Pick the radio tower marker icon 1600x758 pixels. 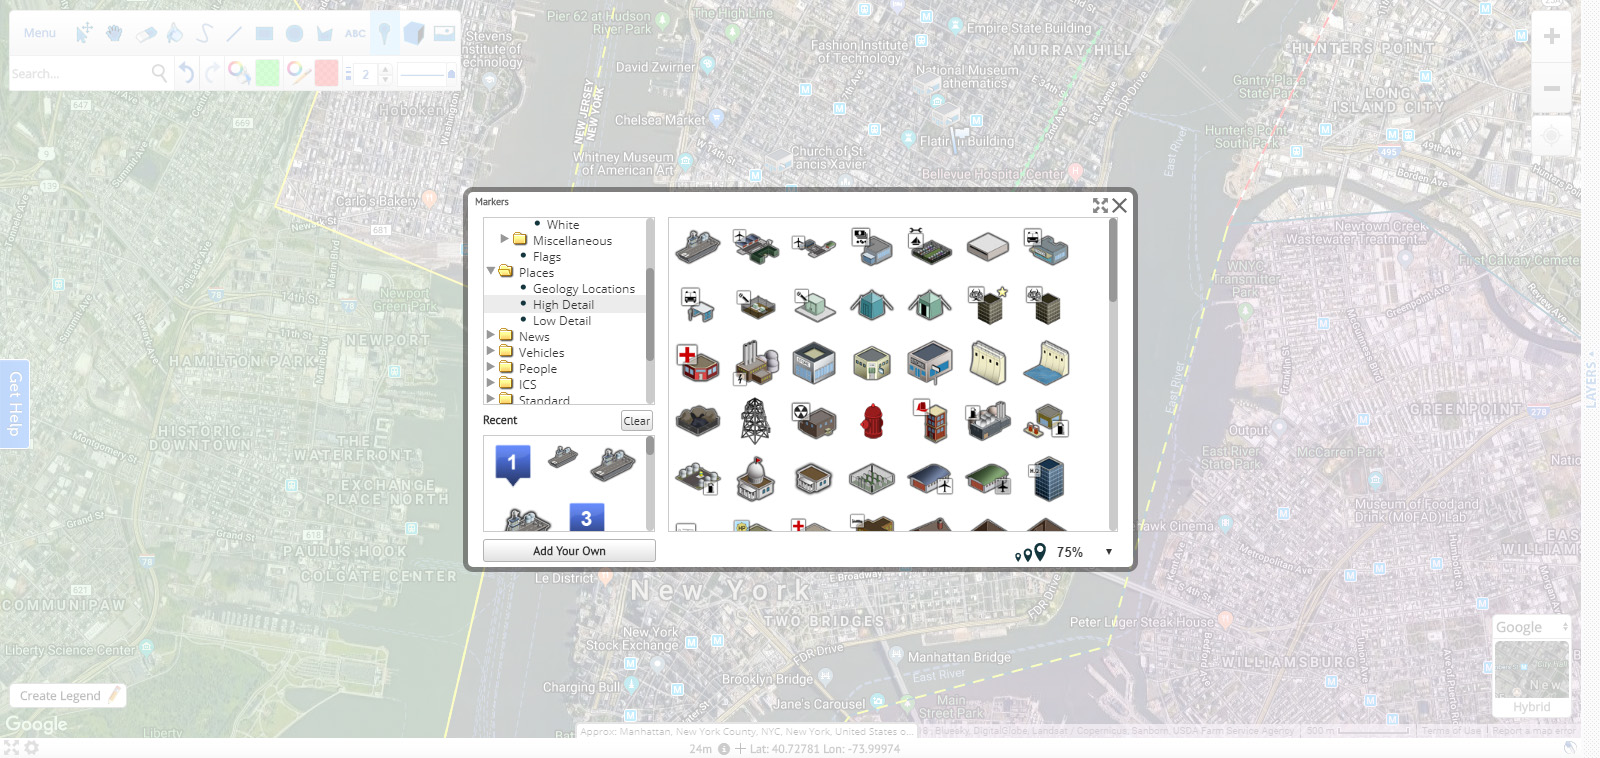click(755, 421)
